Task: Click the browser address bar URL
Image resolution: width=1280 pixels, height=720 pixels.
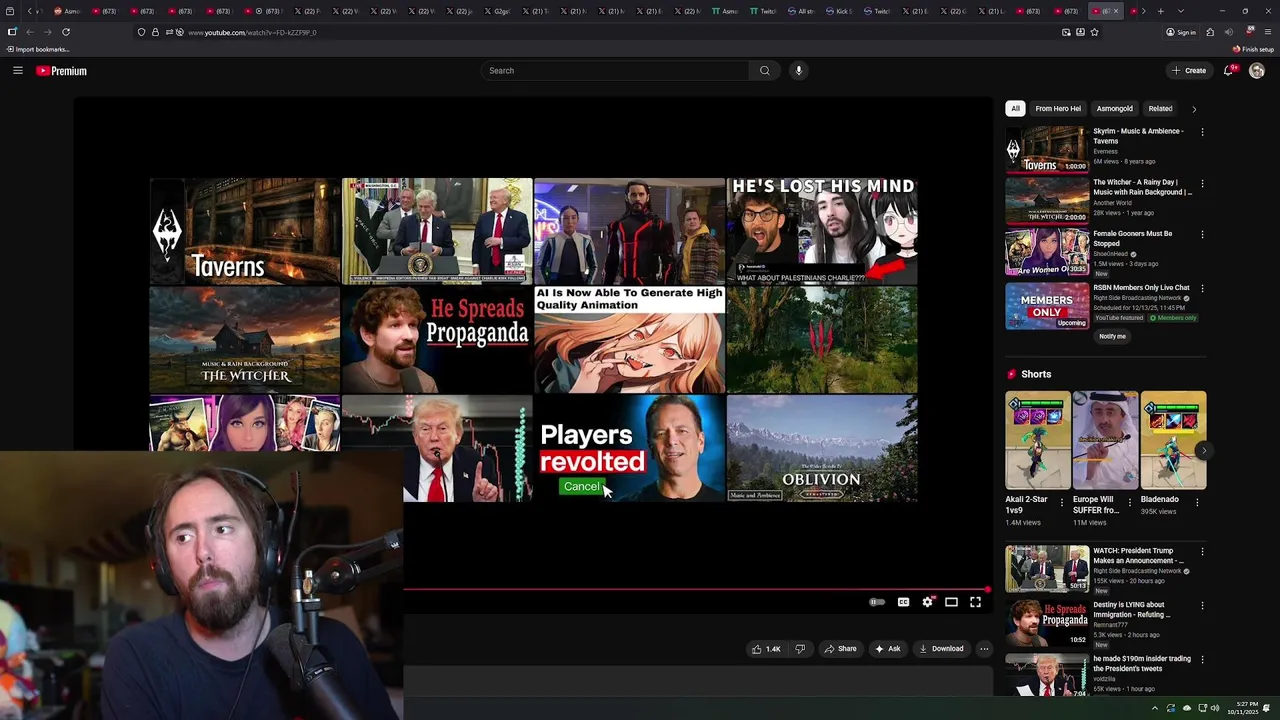Action: (x=252, y=32)
